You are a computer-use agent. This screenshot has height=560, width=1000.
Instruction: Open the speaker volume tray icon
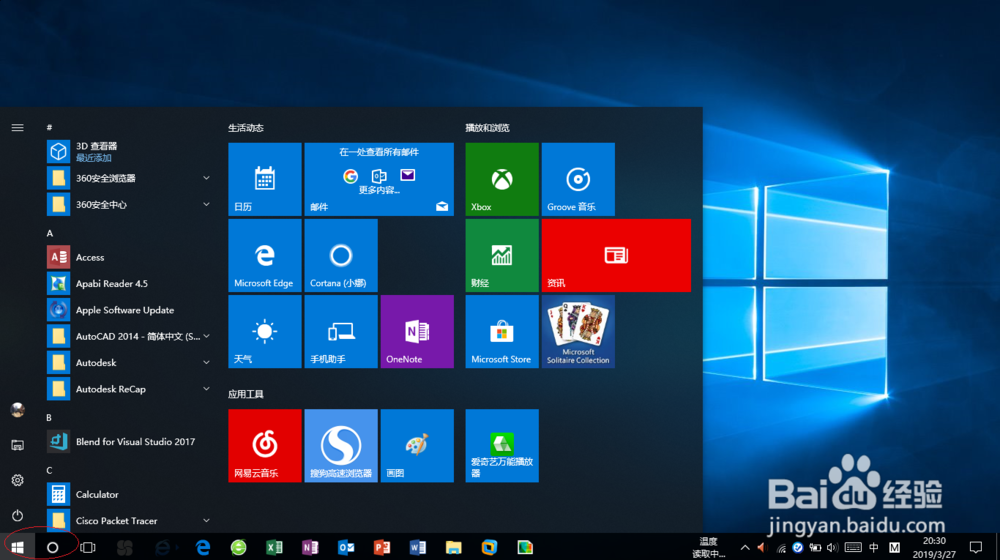click(832, 547)
